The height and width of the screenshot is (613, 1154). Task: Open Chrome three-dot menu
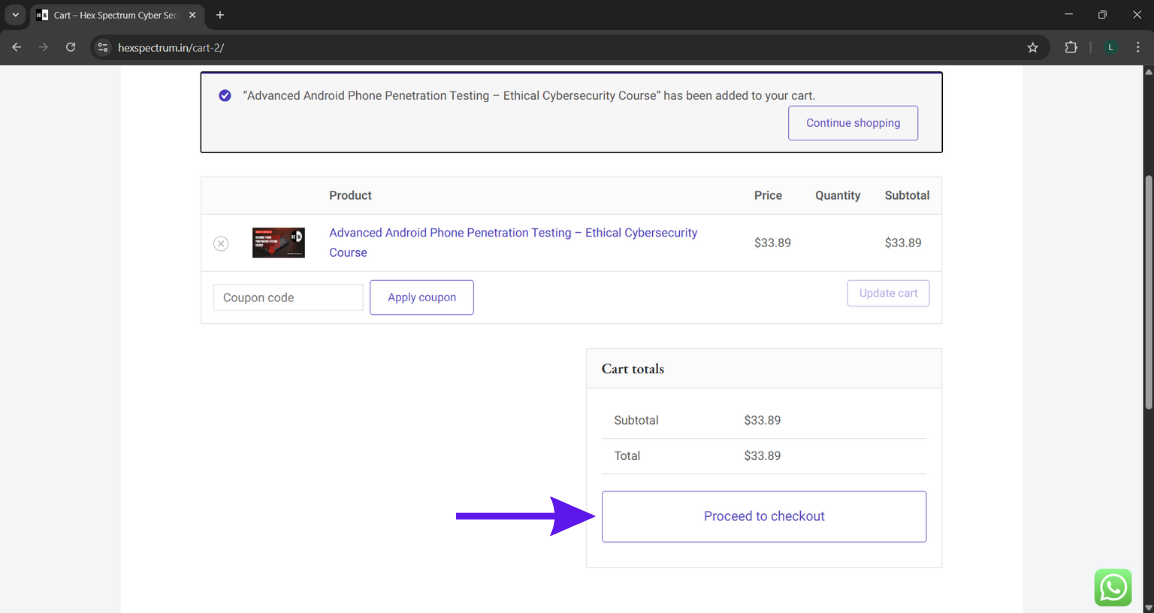[1138, 47]
